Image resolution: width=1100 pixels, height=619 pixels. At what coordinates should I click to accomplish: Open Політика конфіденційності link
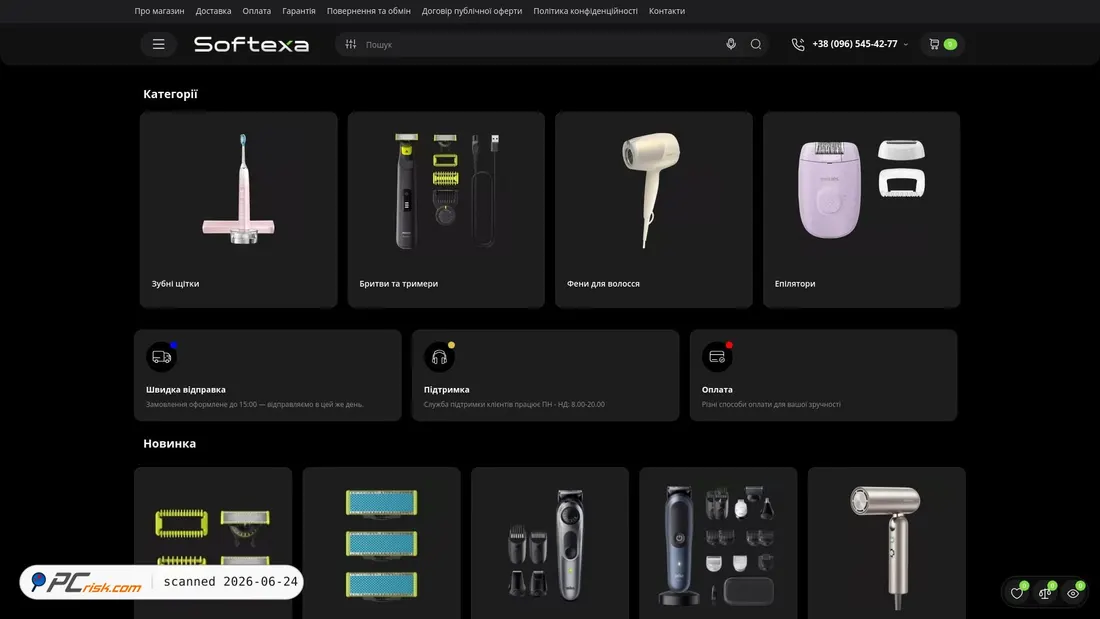click(585, 11)
